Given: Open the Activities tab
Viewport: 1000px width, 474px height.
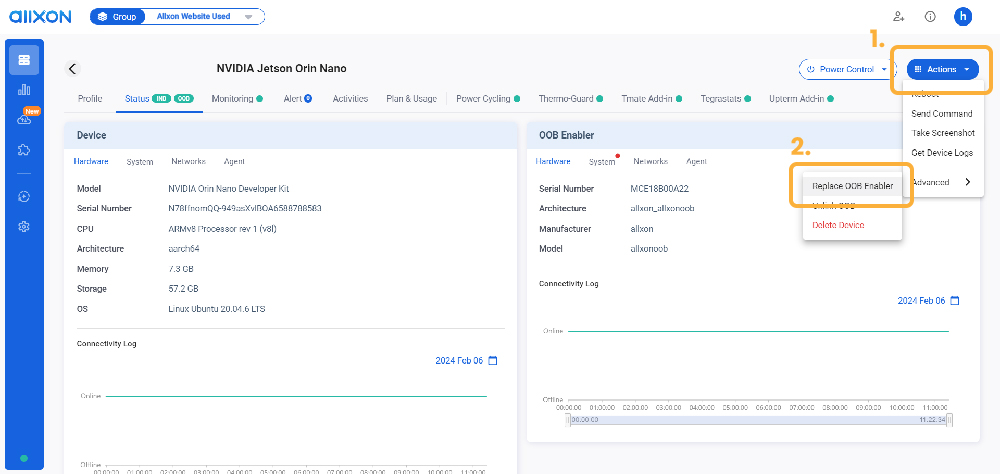Looking at the screenshot, I should tap(350, 99).
